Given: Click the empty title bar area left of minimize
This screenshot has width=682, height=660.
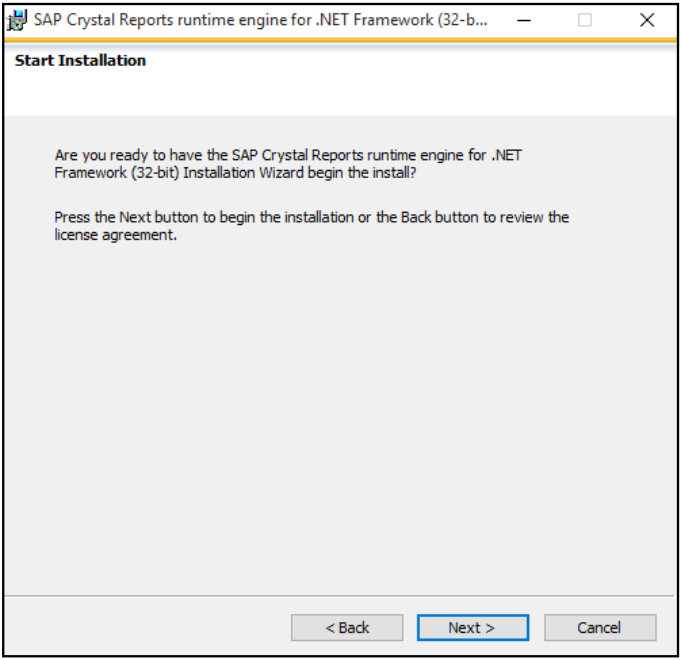Looking at the screenshot, I should coord(500,20).
